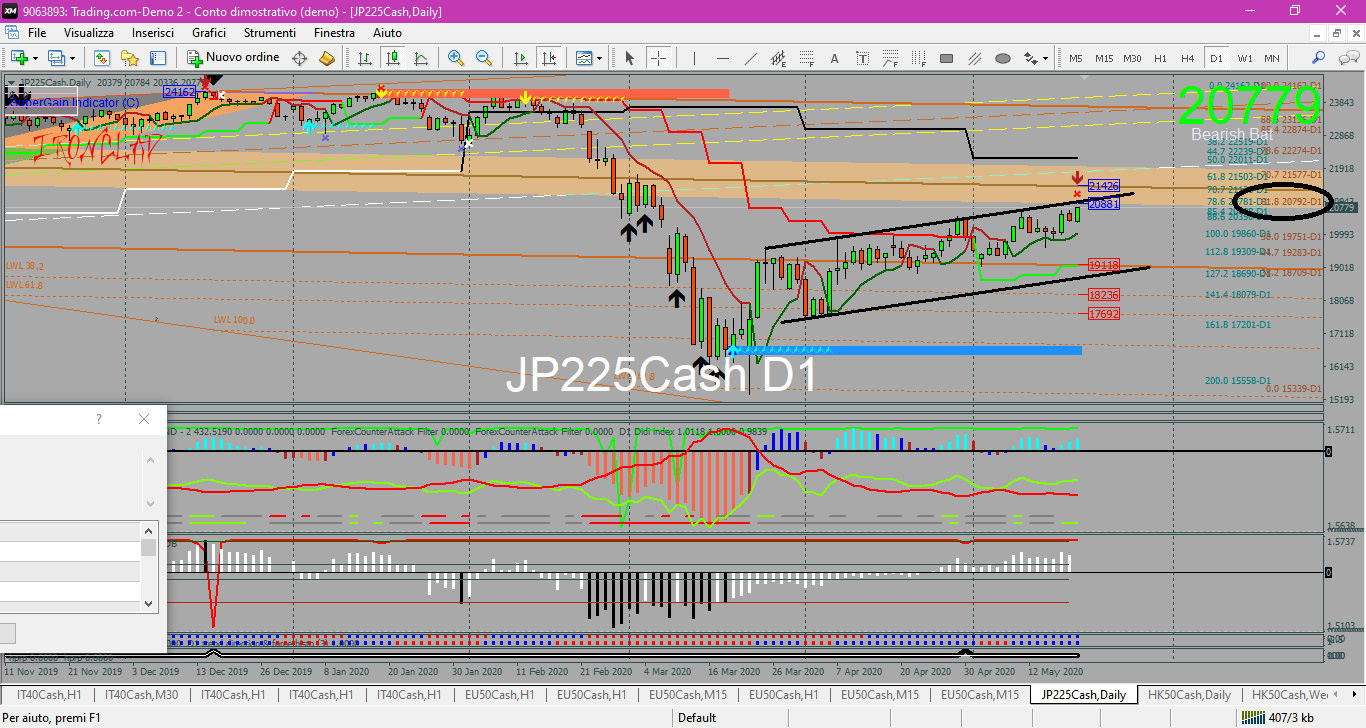Expand the new chart dropdown arrow
Image resolution: width=1366 pixels, height=728 pixels.
[x=35, y=58]
